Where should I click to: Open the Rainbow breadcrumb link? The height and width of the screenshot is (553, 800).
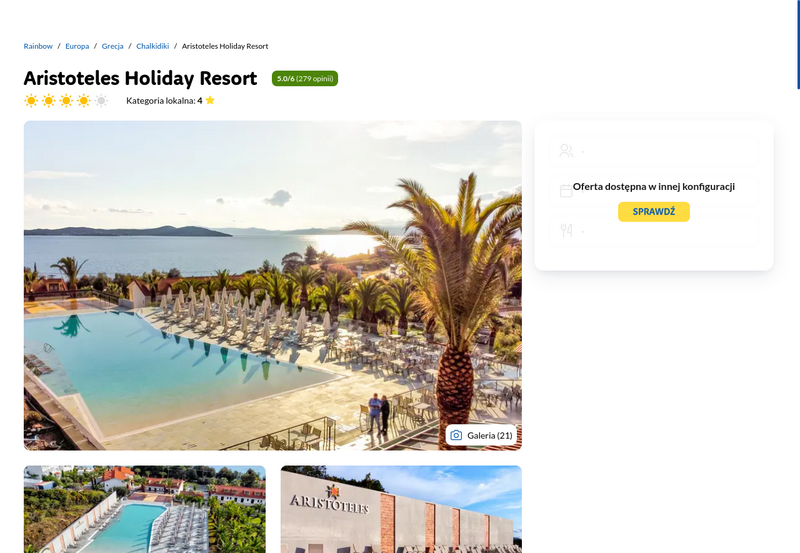pos(38,46)
